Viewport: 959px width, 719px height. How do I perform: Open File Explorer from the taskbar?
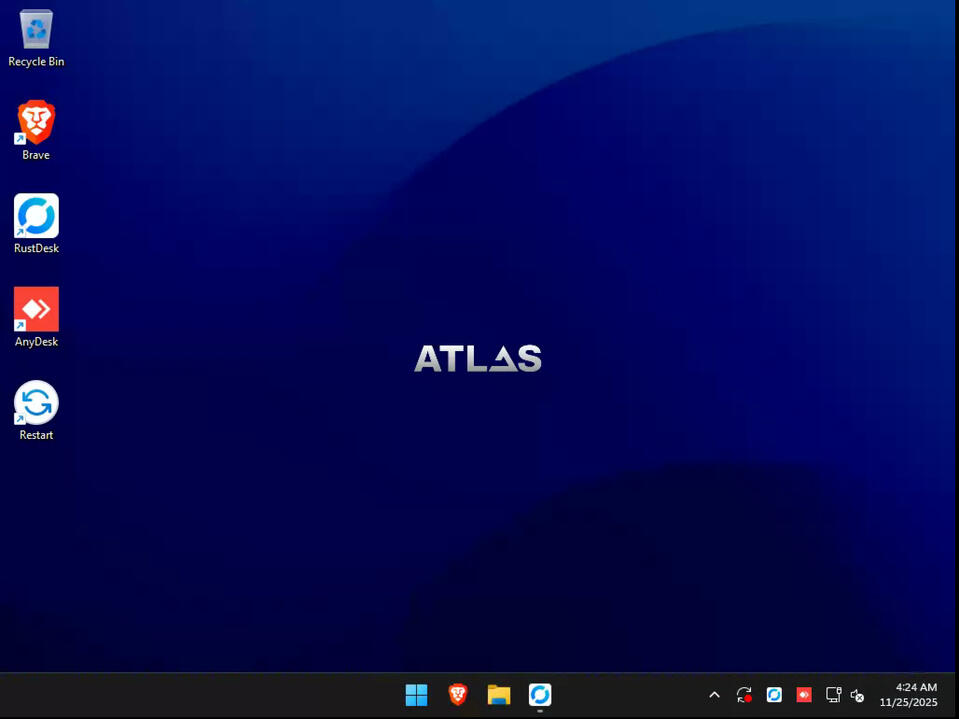point(499,695)
